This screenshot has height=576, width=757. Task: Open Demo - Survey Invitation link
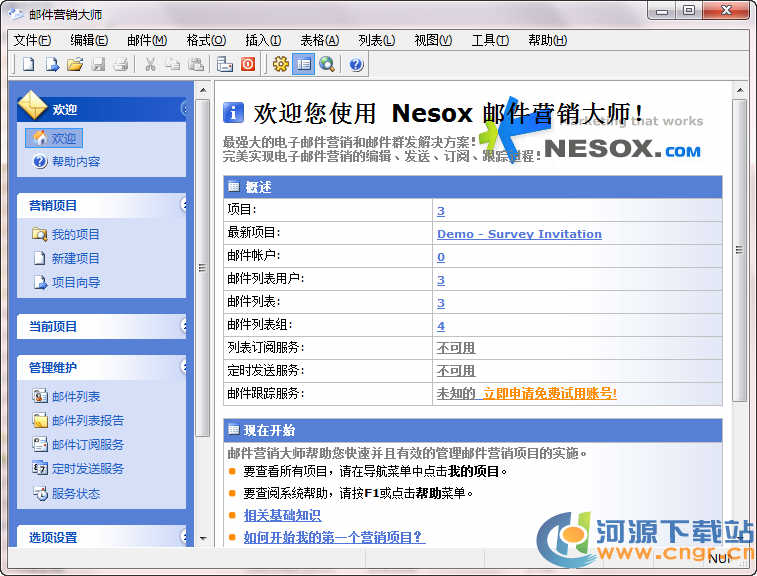(519, 234)
